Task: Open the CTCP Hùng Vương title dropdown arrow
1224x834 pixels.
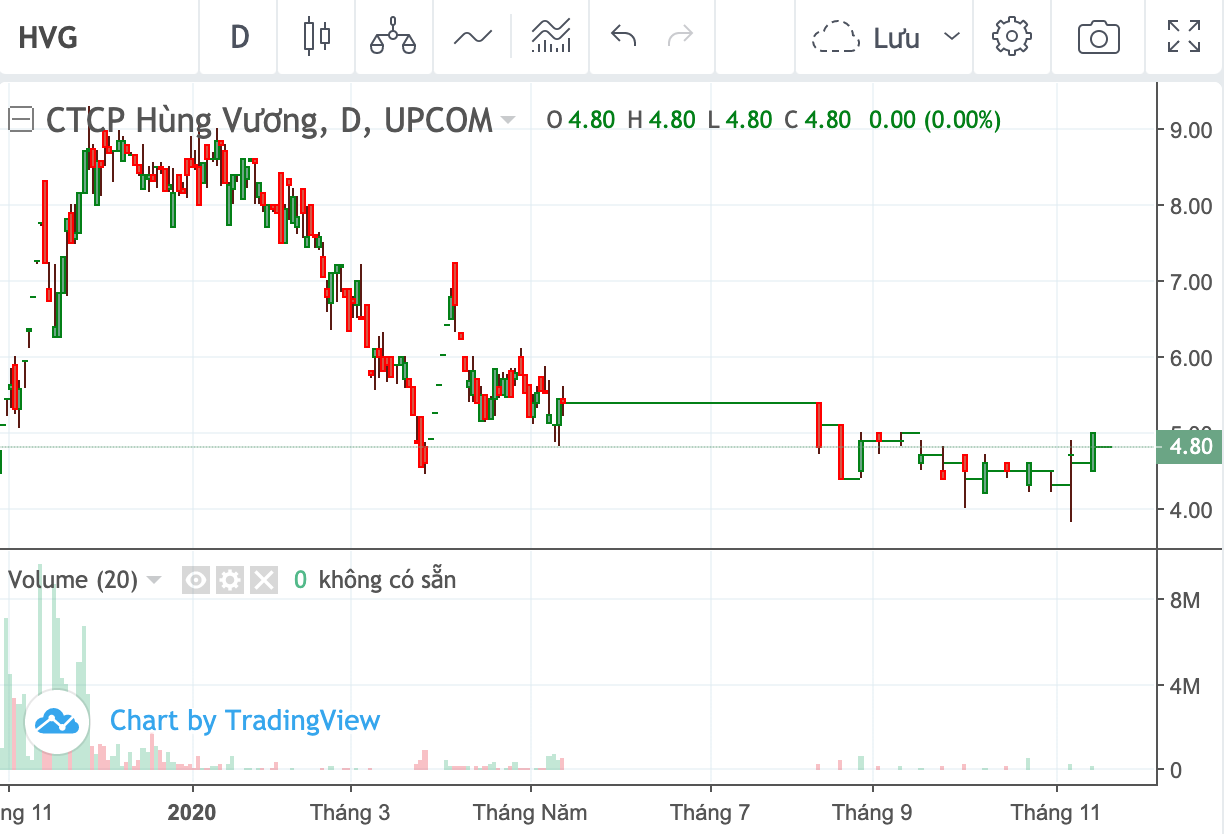Action: click(x=508, y=121)
